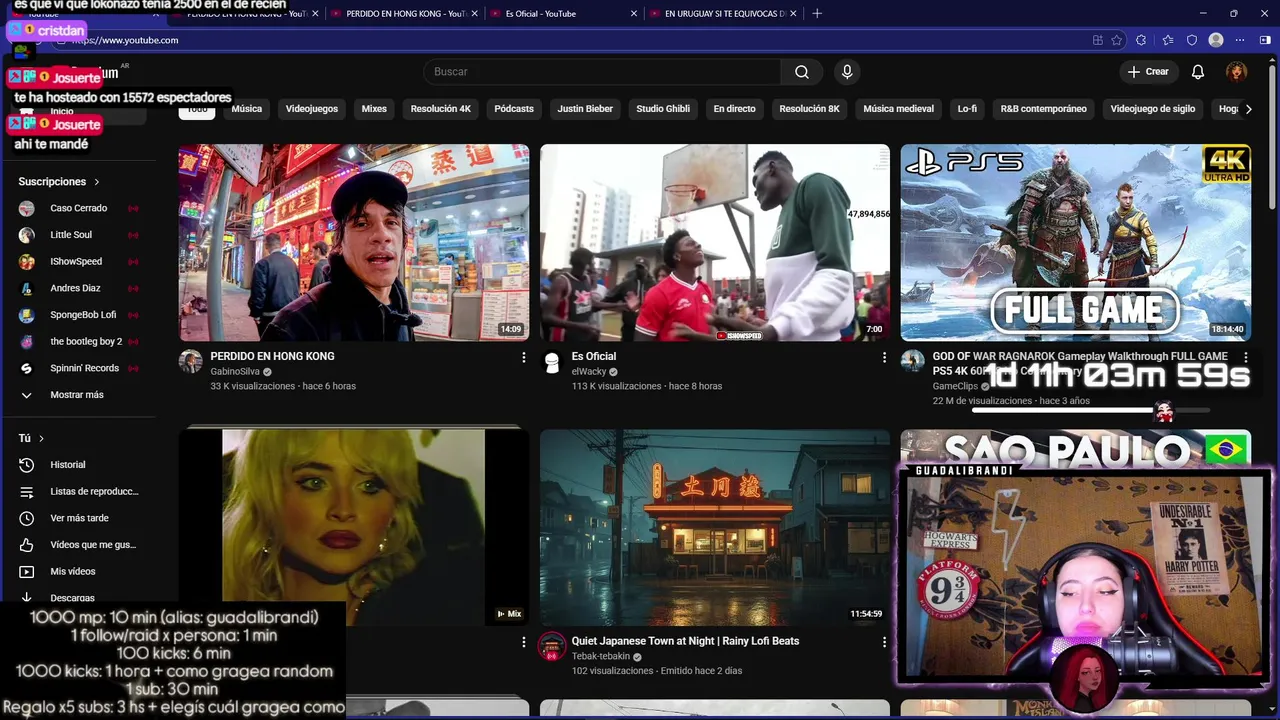Click in the Buscar search field

pyautogui.click(x=602, y=72)
